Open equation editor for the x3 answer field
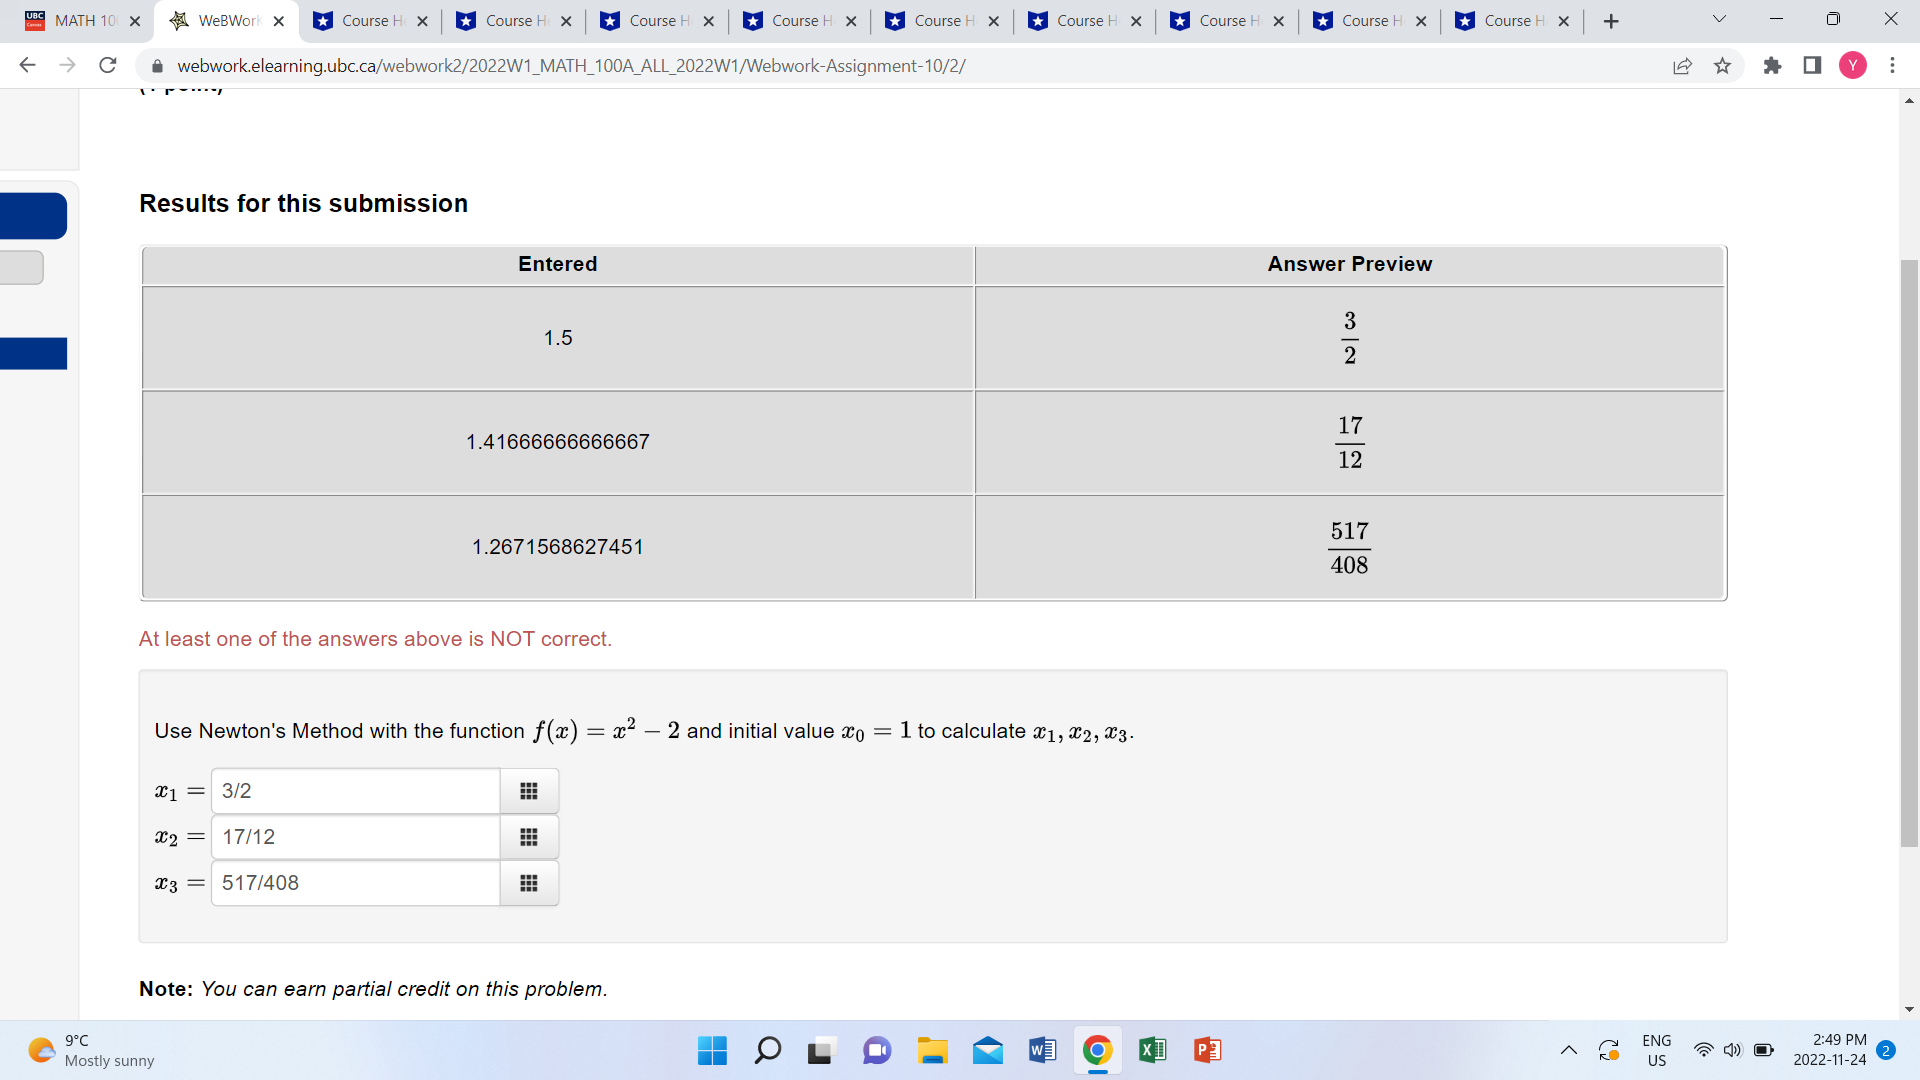This screenshot has width=1920, height=1080. point(528,883)
